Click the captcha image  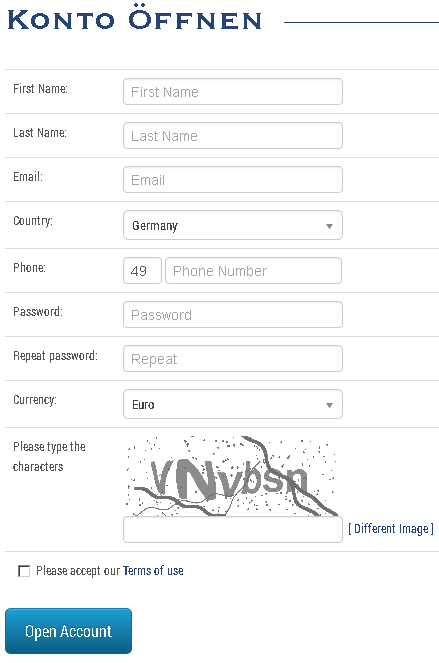click(232, 476)
